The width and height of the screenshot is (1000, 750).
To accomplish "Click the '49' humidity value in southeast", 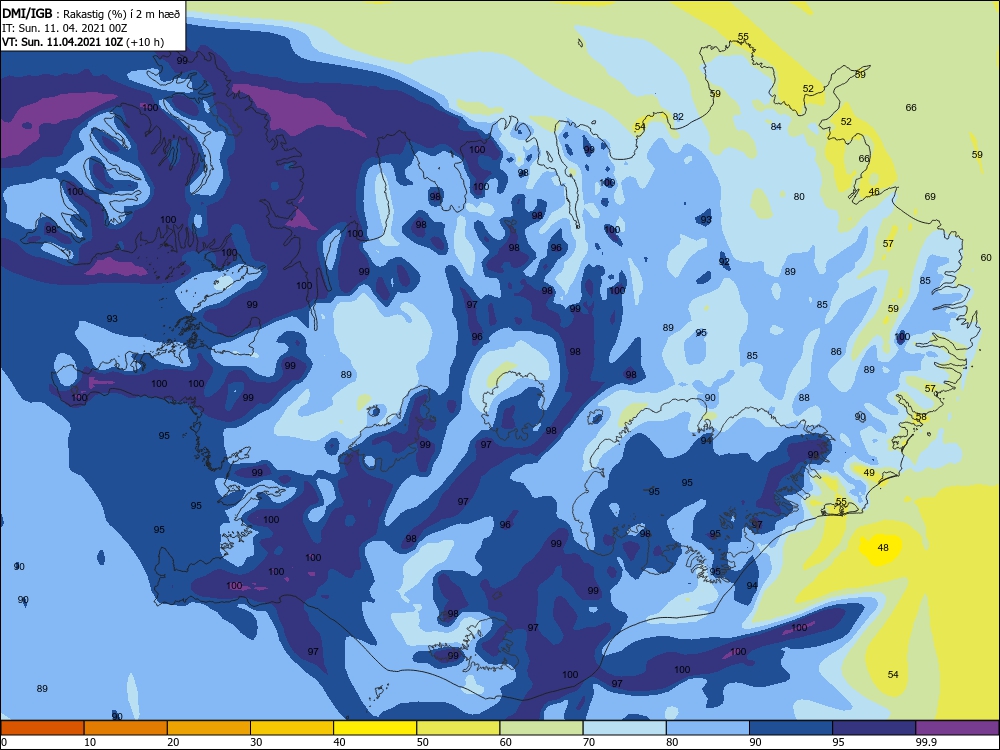I will click(869, 473).
